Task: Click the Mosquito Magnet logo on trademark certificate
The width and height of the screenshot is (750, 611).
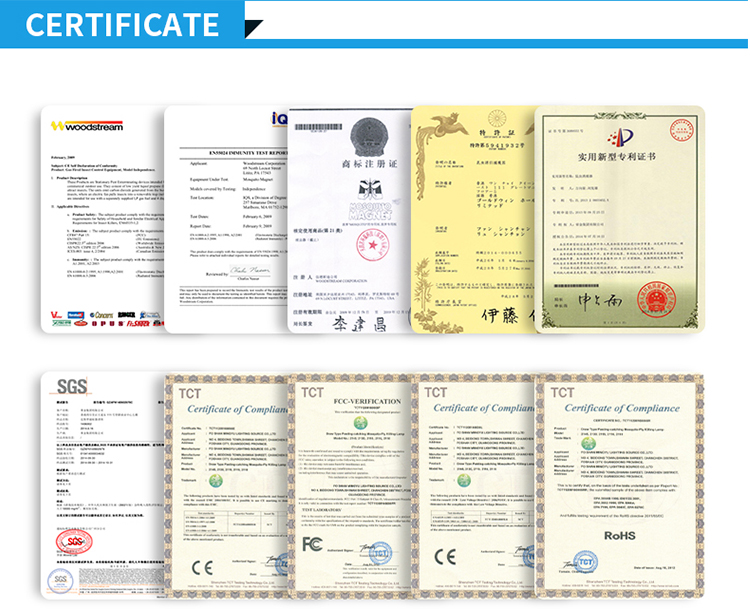Action: point(371,200)
